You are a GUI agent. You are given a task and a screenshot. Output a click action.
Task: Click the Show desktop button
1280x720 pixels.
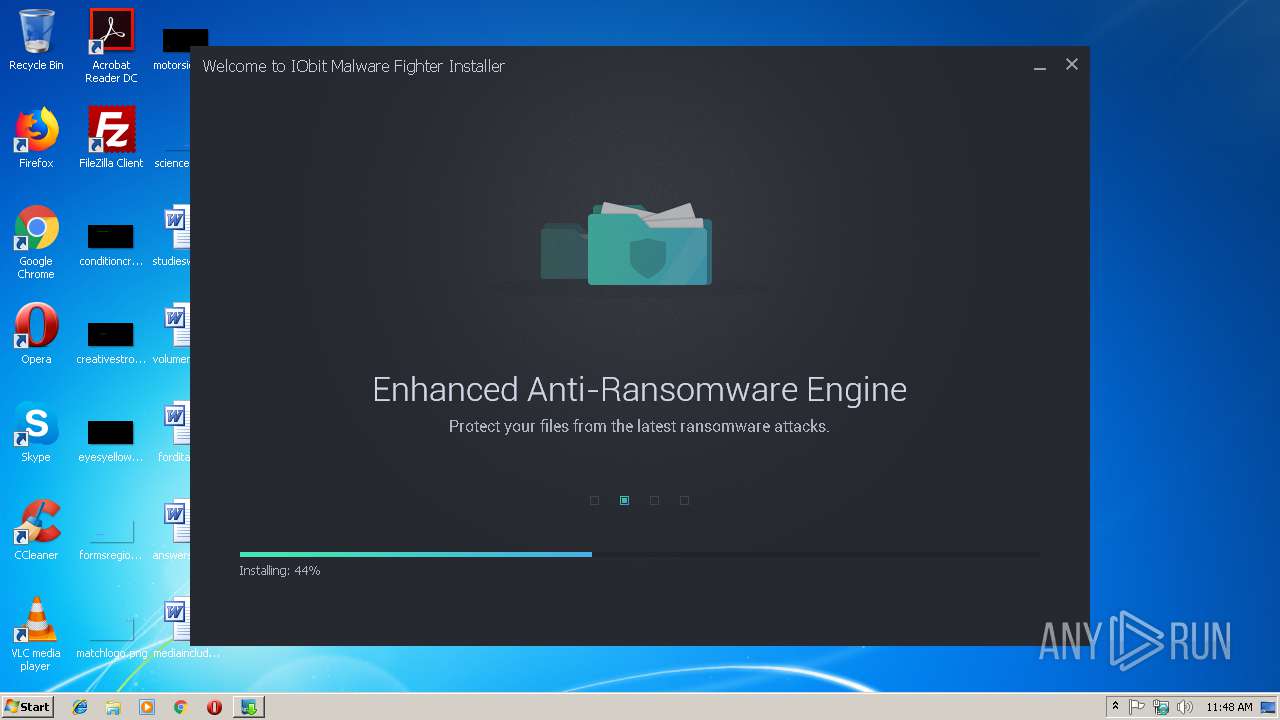point(1269,707)
